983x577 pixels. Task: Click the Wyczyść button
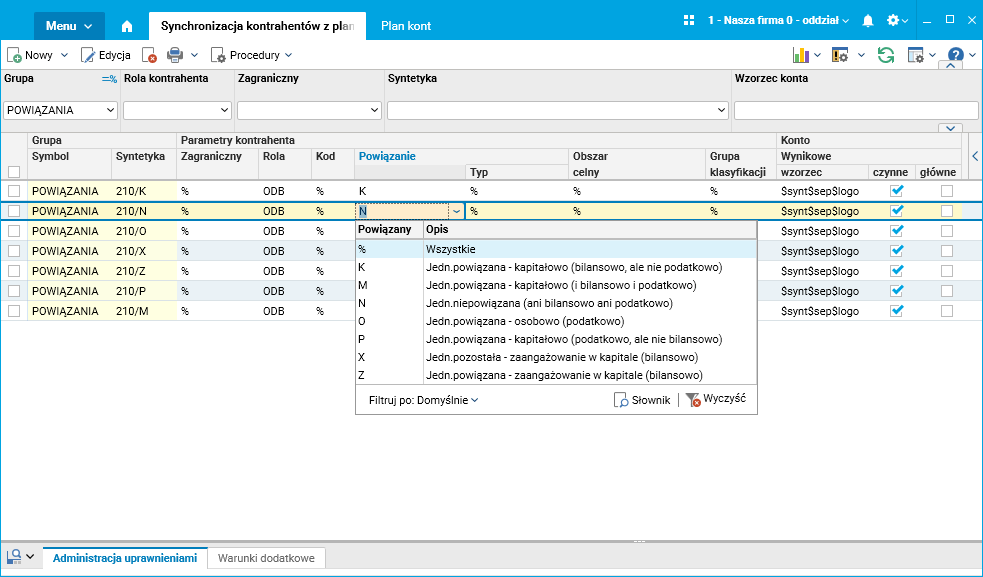click(x=715, y=399)
